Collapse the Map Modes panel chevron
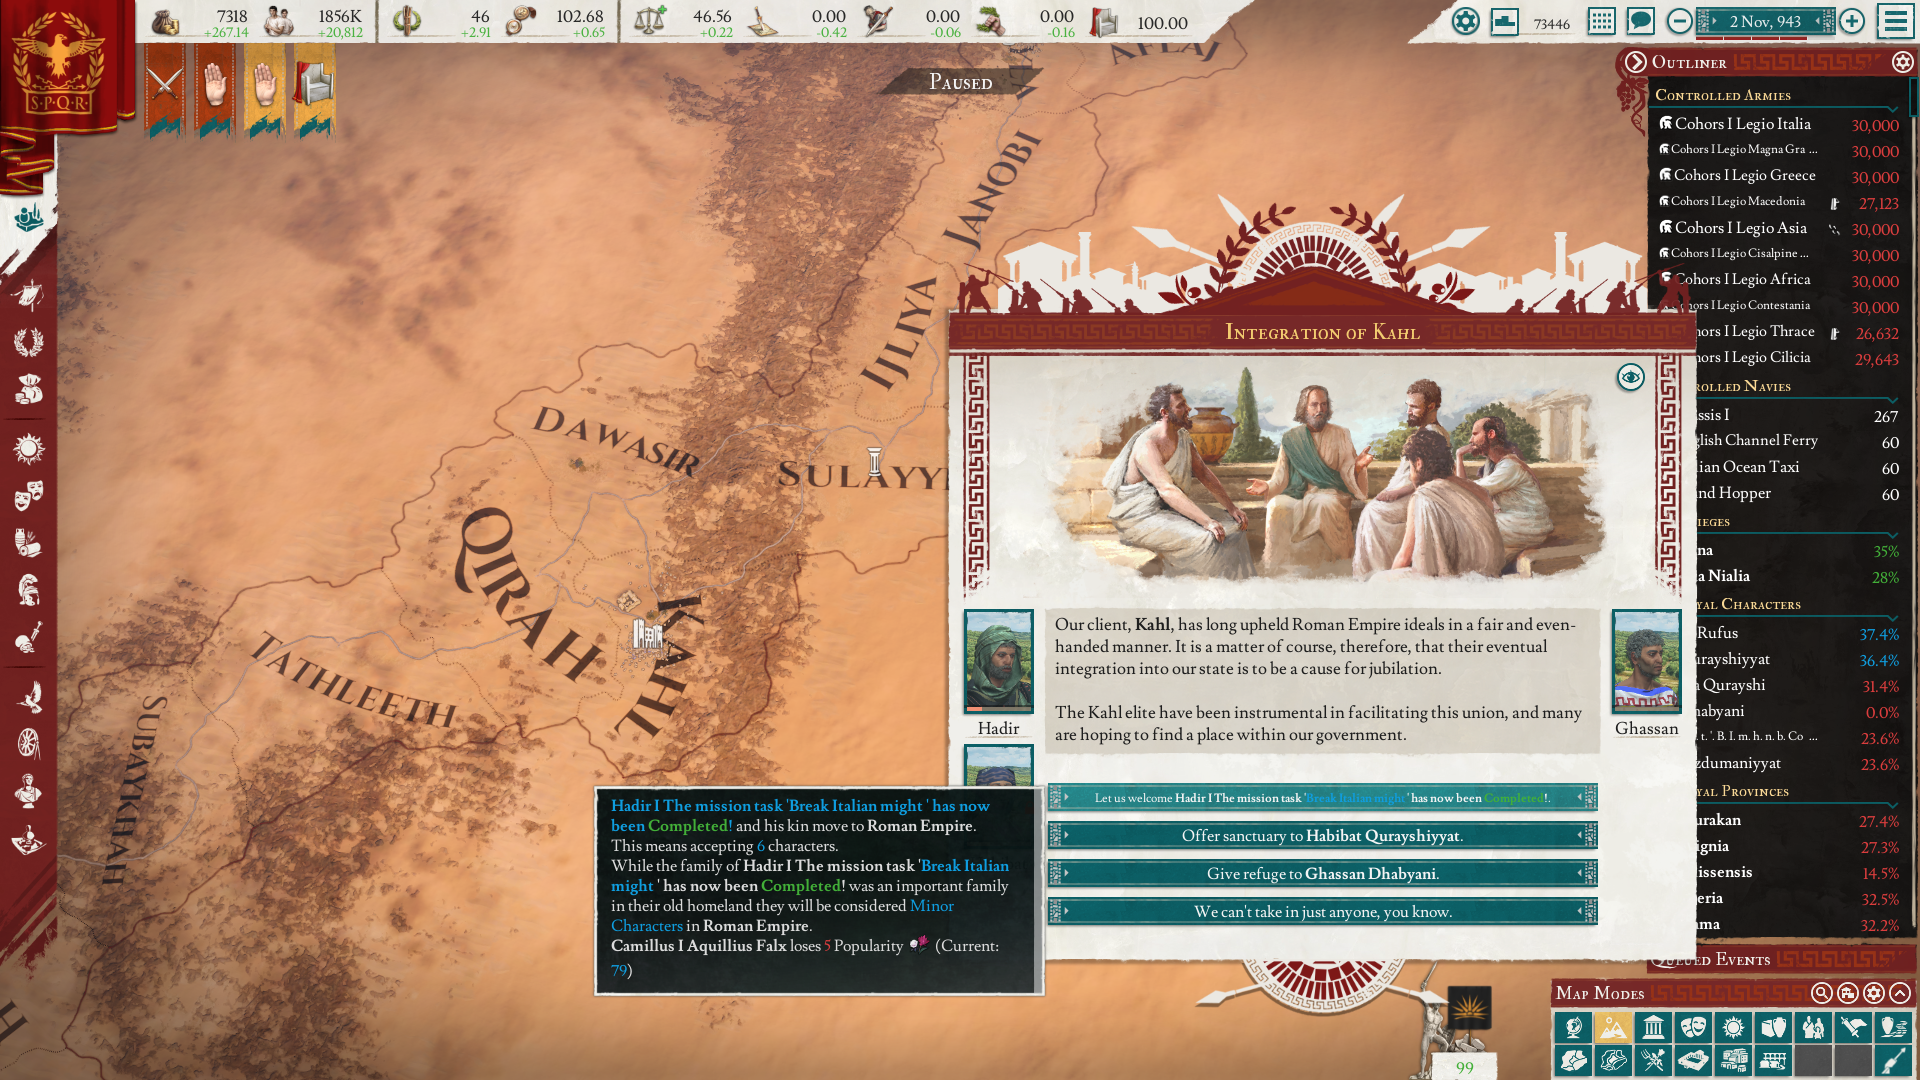 [x=1900, y=993]
